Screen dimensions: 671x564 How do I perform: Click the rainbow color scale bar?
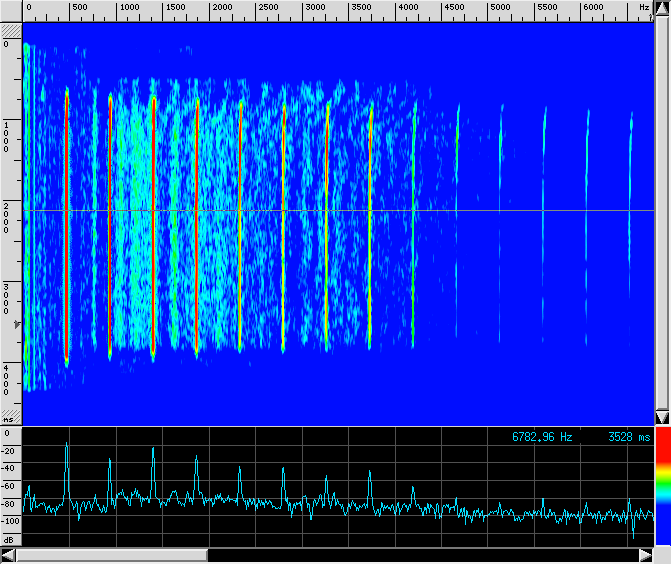click(x=662, y=492)
